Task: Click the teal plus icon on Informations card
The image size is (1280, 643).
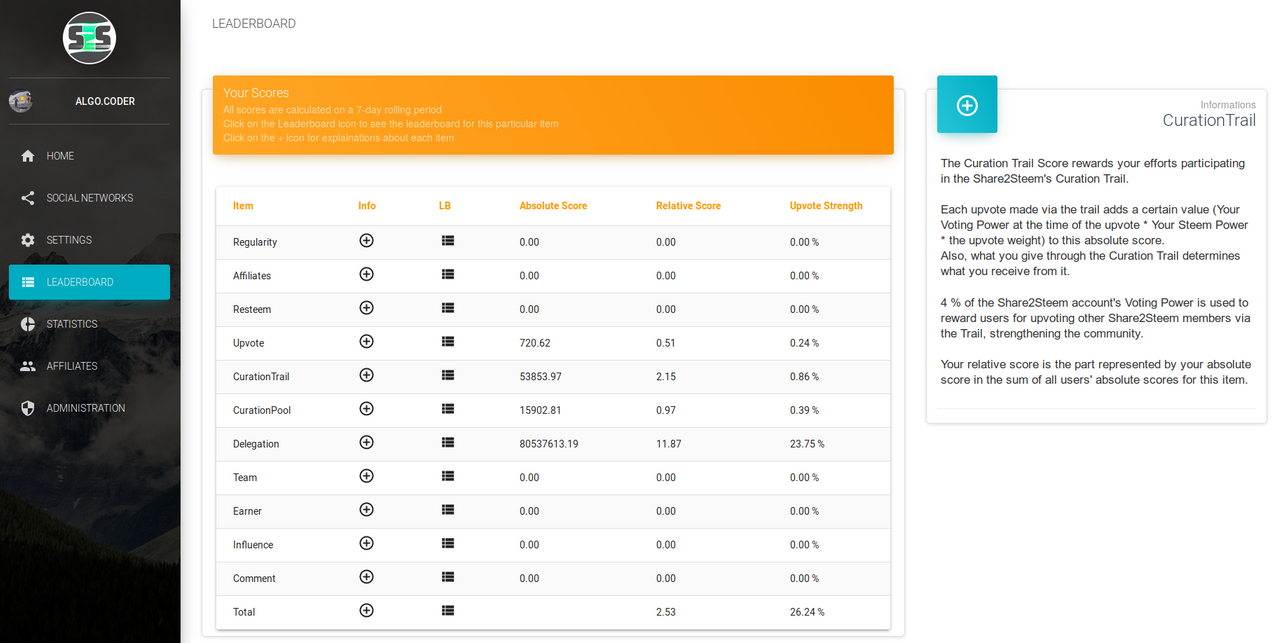Action: 967,105
